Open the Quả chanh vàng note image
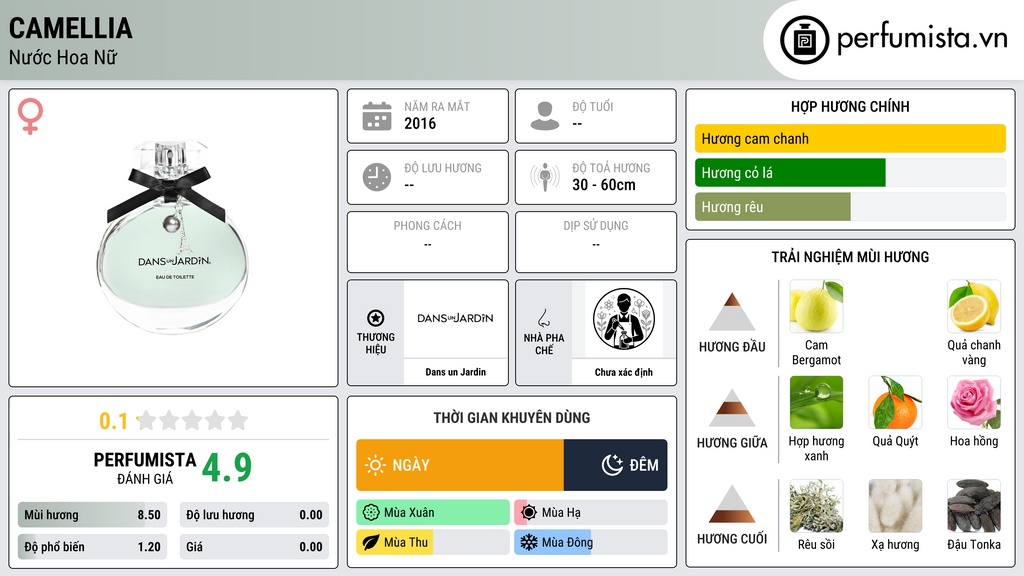Image resolution: width=1024 pixels, height=576 pixels. 974,306
